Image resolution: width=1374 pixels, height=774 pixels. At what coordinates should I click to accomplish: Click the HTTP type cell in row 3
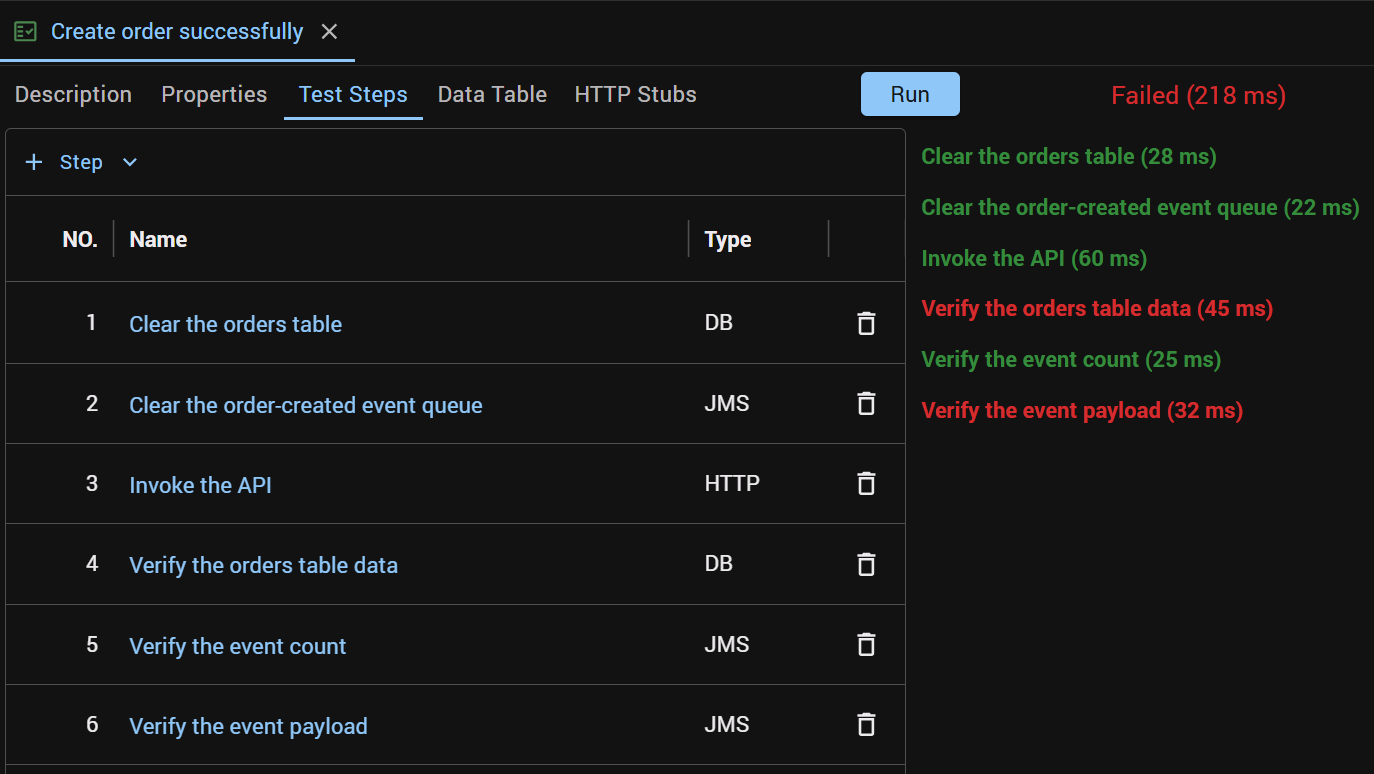click(x=732, y=484)
